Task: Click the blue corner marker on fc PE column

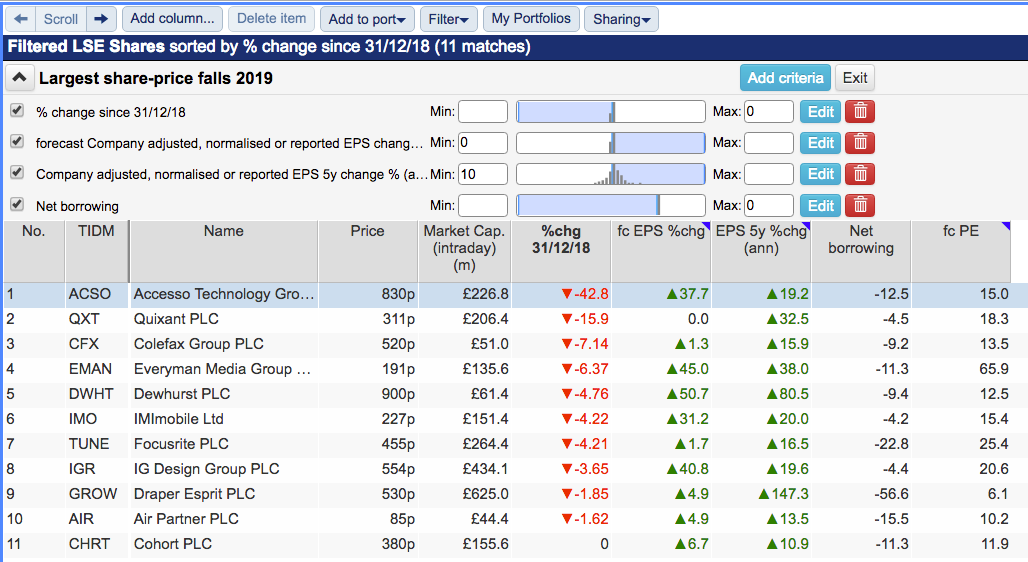Action: point(1006,226)
